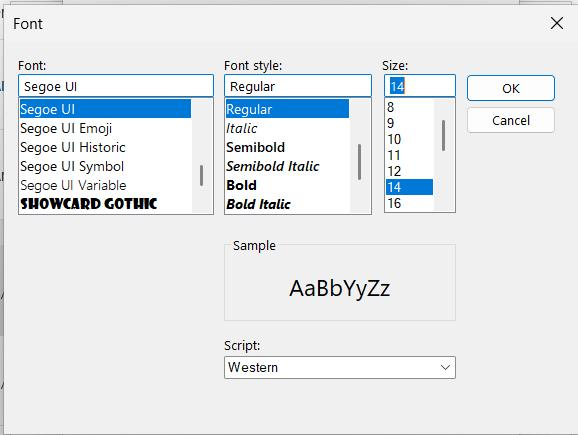Open the Script dropdown
The image size is (578, 435).
[340, 367]
